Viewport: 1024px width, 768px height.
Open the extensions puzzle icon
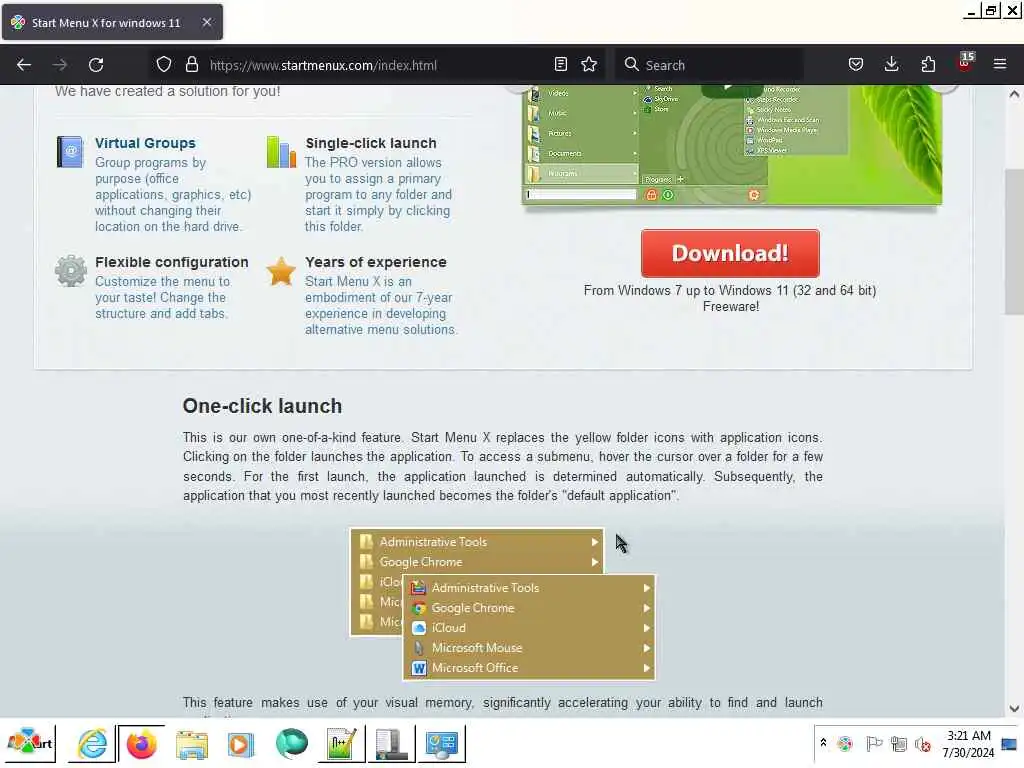(x=928, y=65)
